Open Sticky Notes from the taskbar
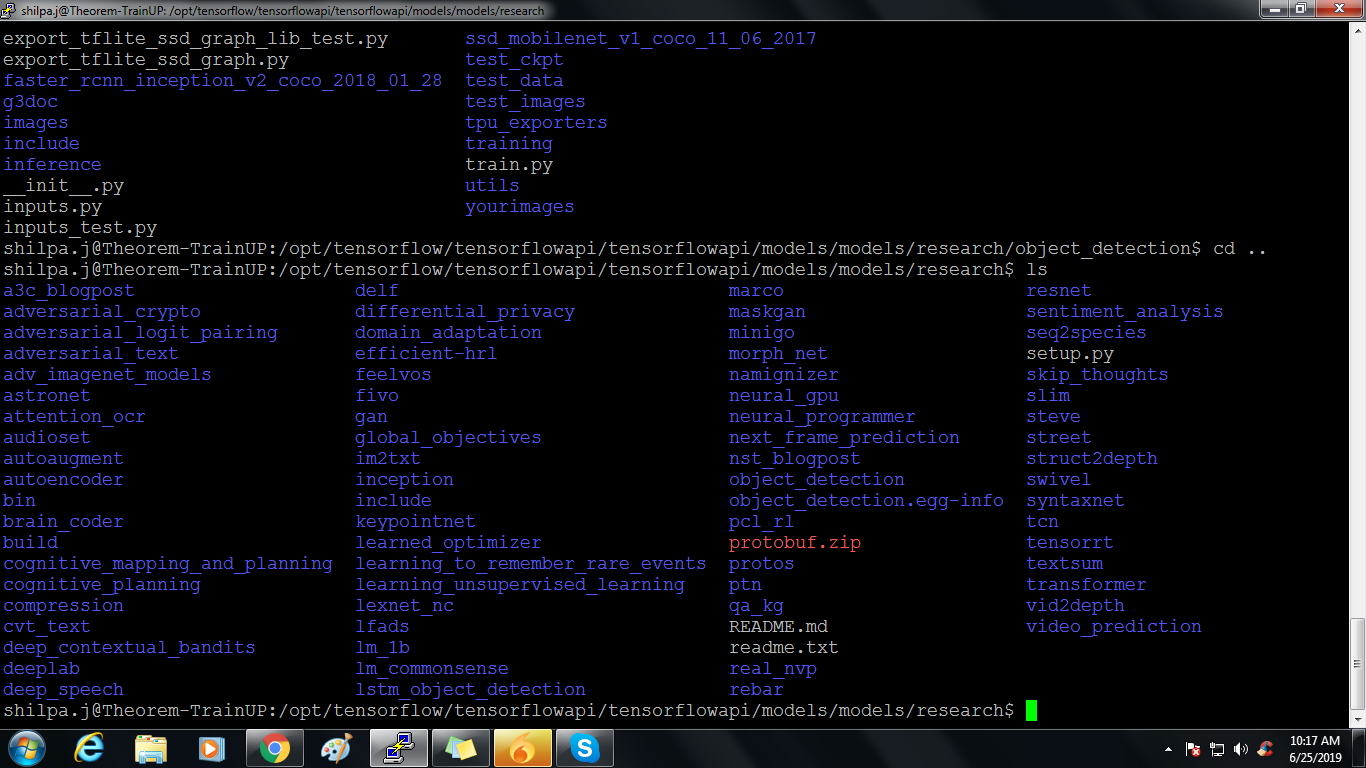 pyautogui.click(x=460, y=747)
